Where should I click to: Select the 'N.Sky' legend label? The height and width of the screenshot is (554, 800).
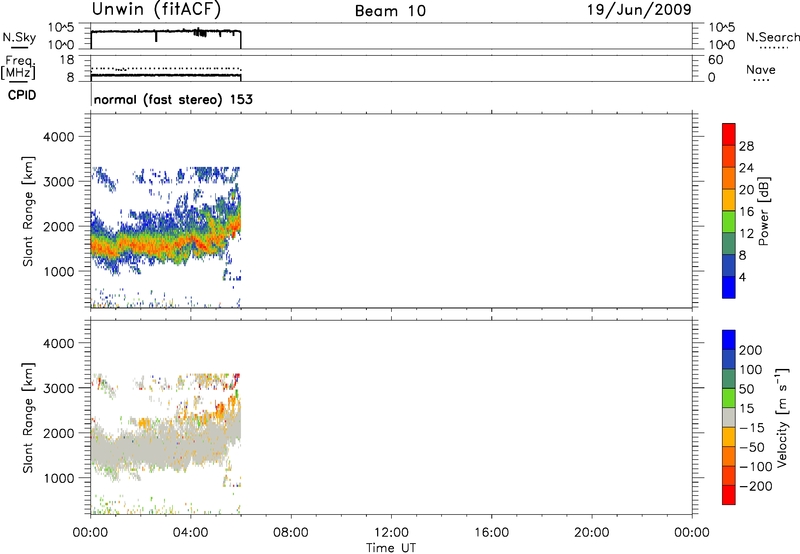coord(19,37)
